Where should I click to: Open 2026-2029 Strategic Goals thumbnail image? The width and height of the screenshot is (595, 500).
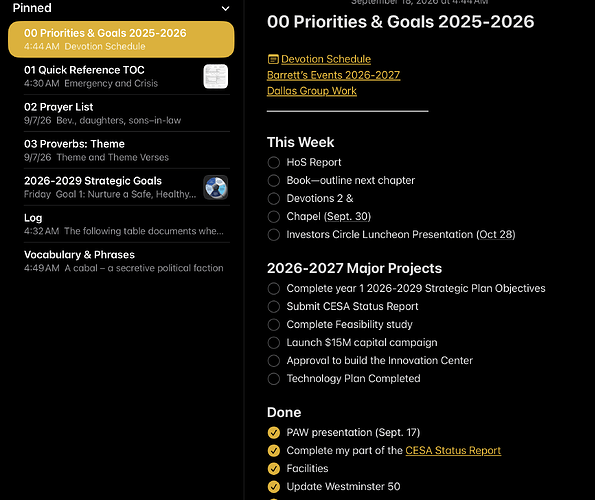pos(216,187)
